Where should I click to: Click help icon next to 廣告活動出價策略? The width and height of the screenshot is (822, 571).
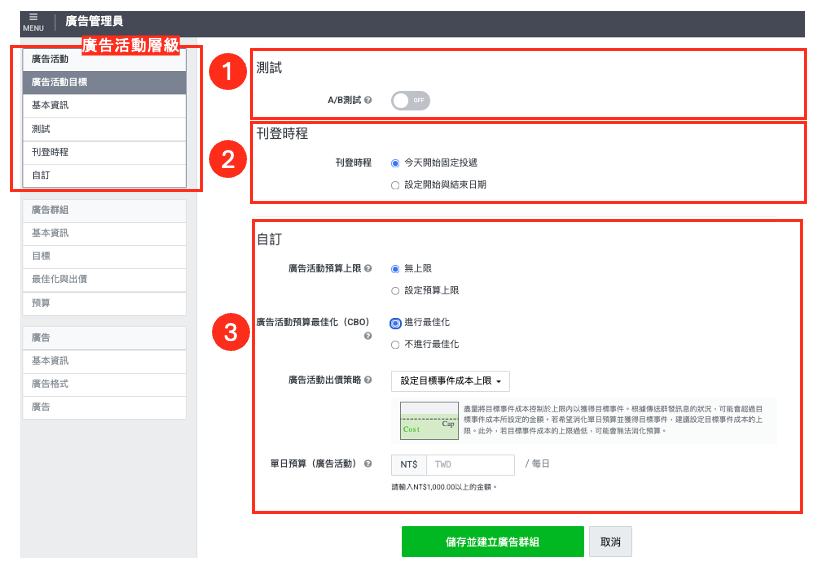click(x=368, y=380)
